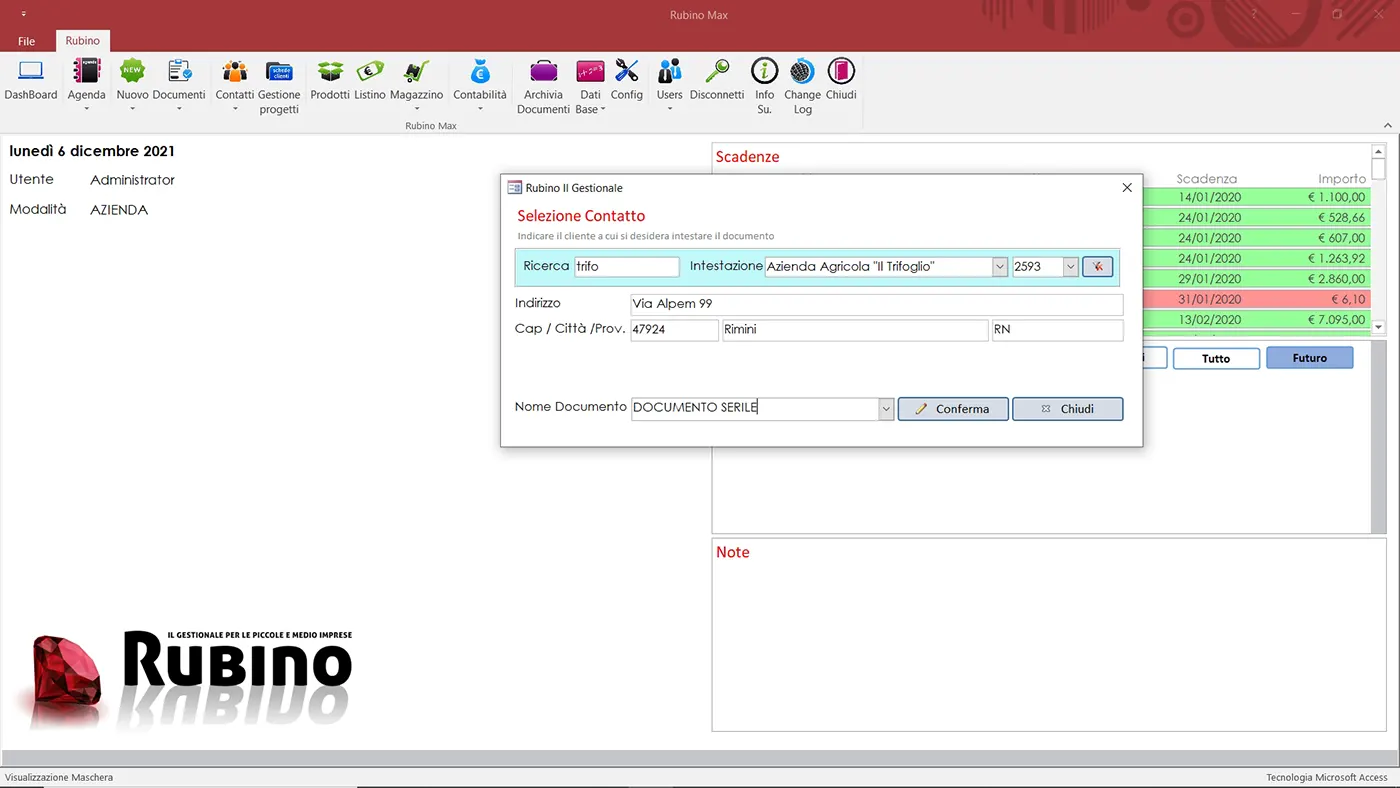The height and width of the screenshot is (788, 1400).
Task: Open the Intestazione combo box dropdown
Action: tap(1000, 267)
